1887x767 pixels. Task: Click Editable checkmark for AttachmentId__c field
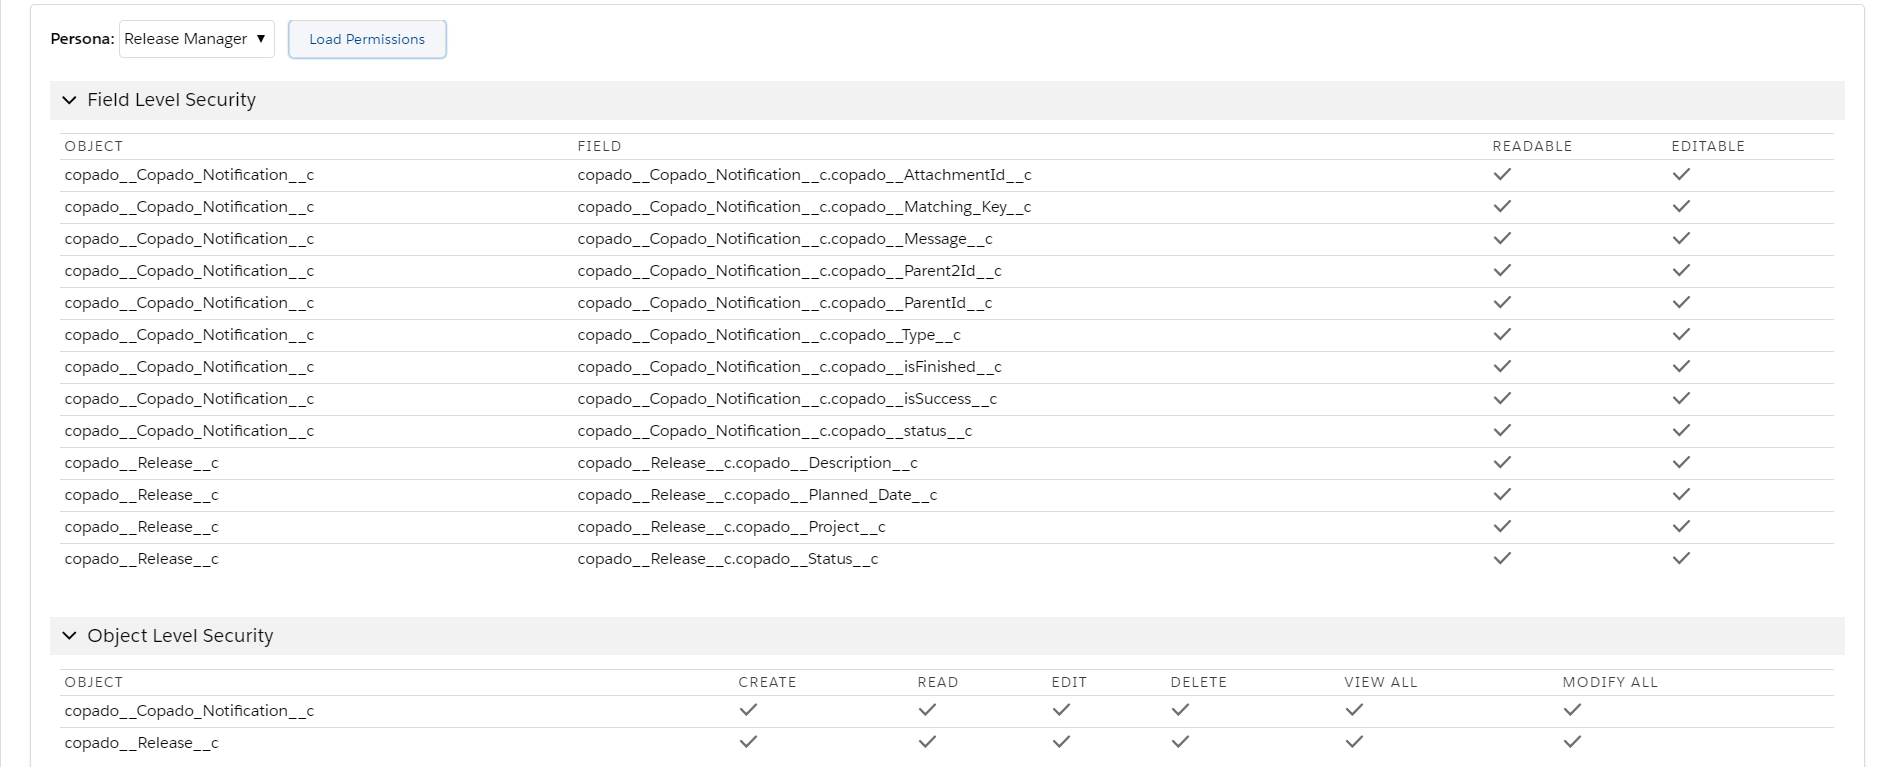(x=1681, y=174)
